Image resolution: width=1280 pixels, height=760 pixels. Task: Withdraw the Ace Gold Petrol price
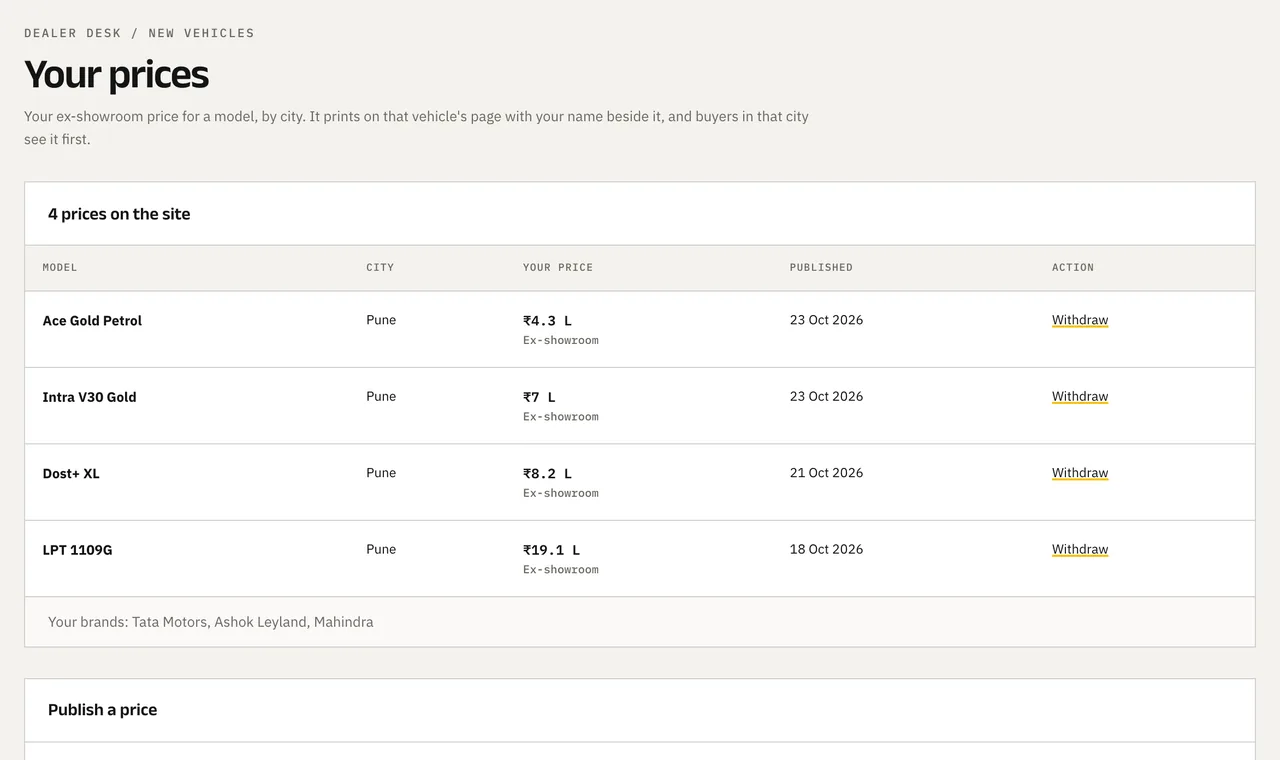click(1080, 320)
